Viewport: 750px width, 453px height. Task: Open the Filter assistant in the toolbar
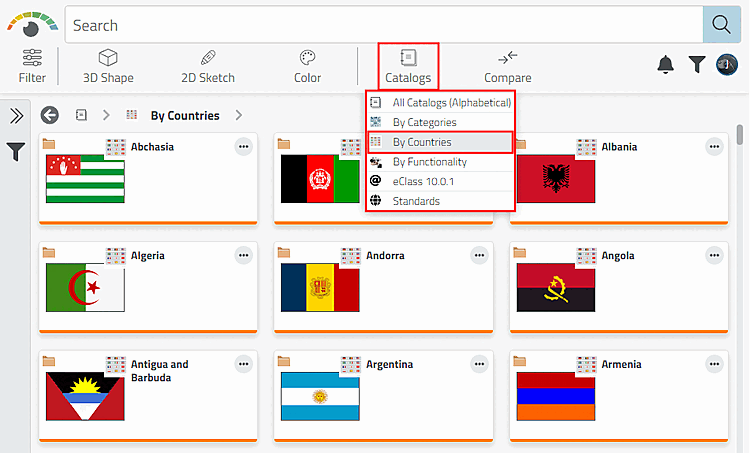pos(32,66)
